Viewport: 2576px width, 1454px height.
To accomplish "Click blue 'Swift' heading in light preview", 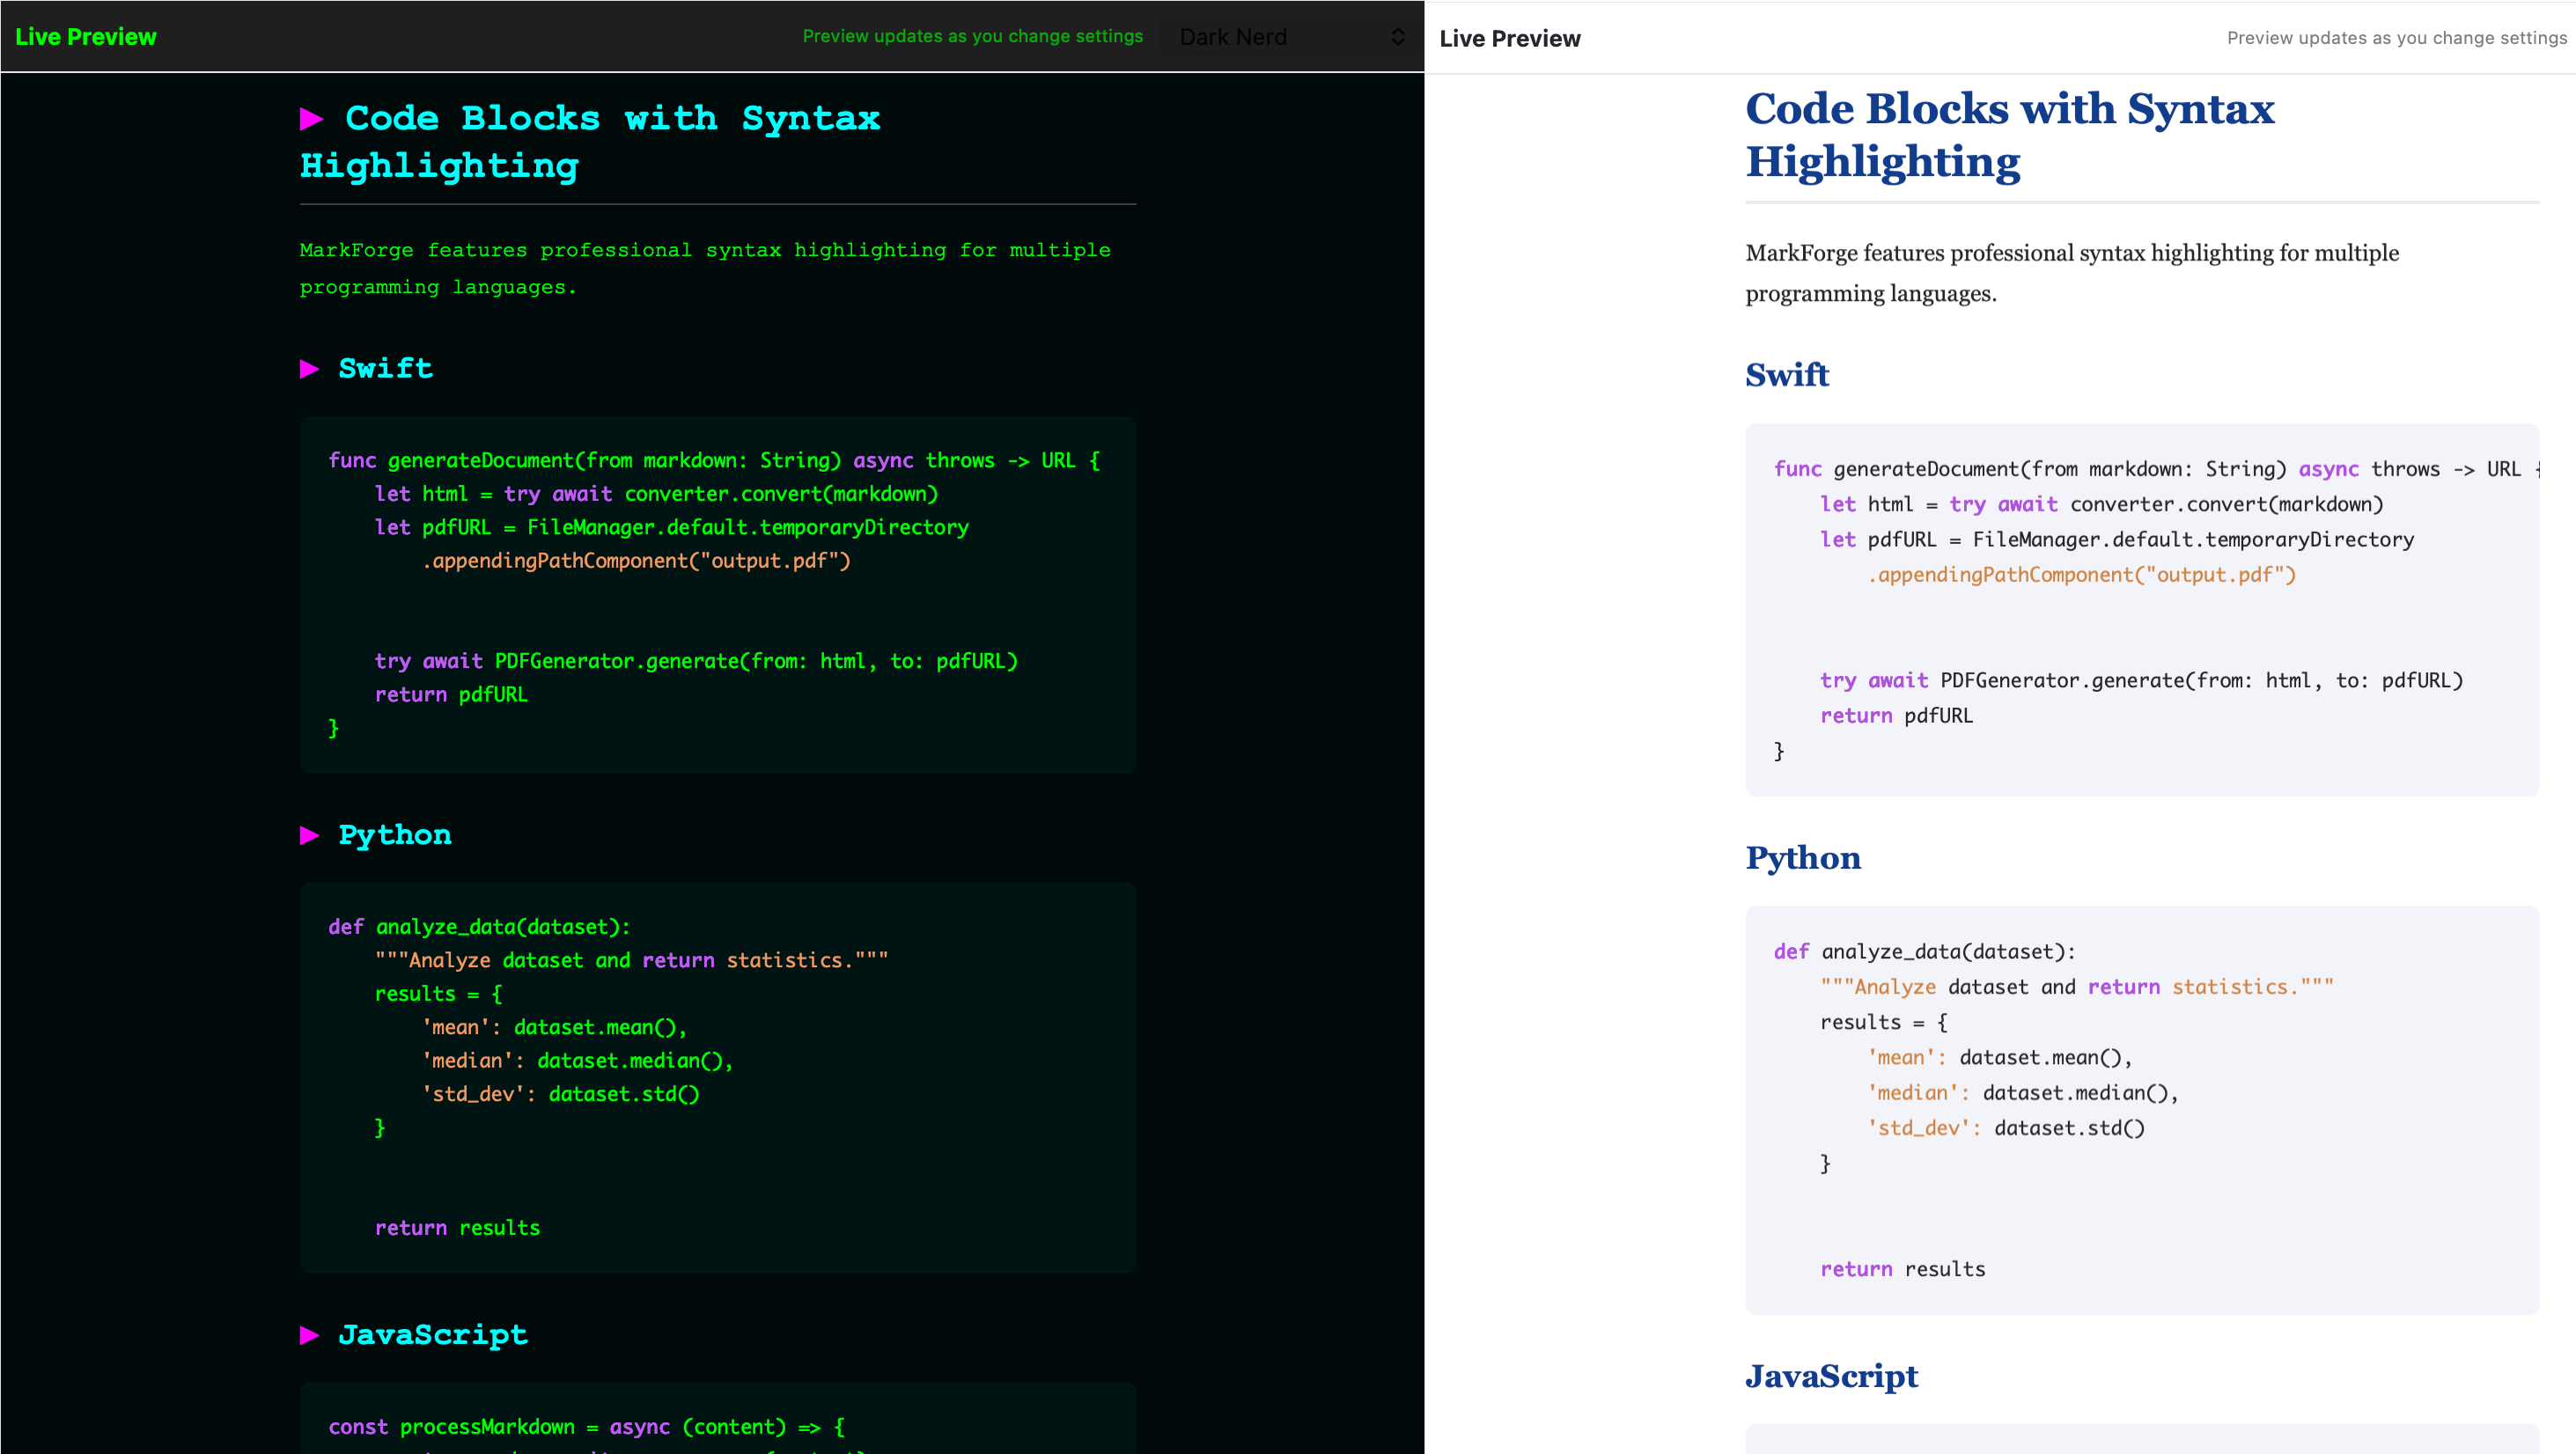I will (x=1787, y=374).
